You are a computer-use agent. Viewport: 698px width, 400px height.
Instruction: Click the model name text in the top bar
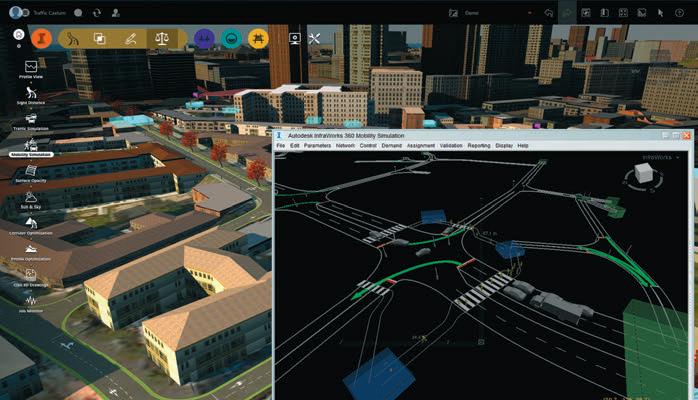(x=50, y=13)
